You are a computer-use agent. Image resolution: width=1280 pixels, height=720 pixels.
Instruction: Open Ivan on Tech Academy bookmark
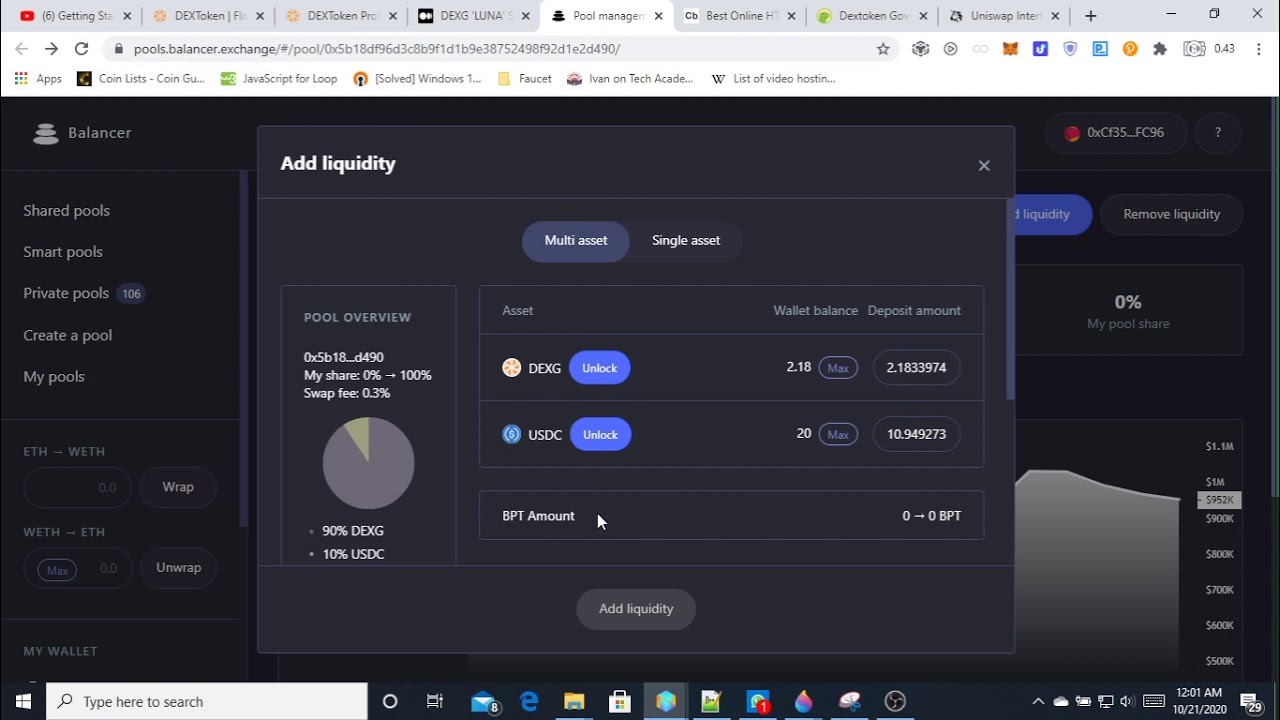pyautogui.click(x=630, y=79)
